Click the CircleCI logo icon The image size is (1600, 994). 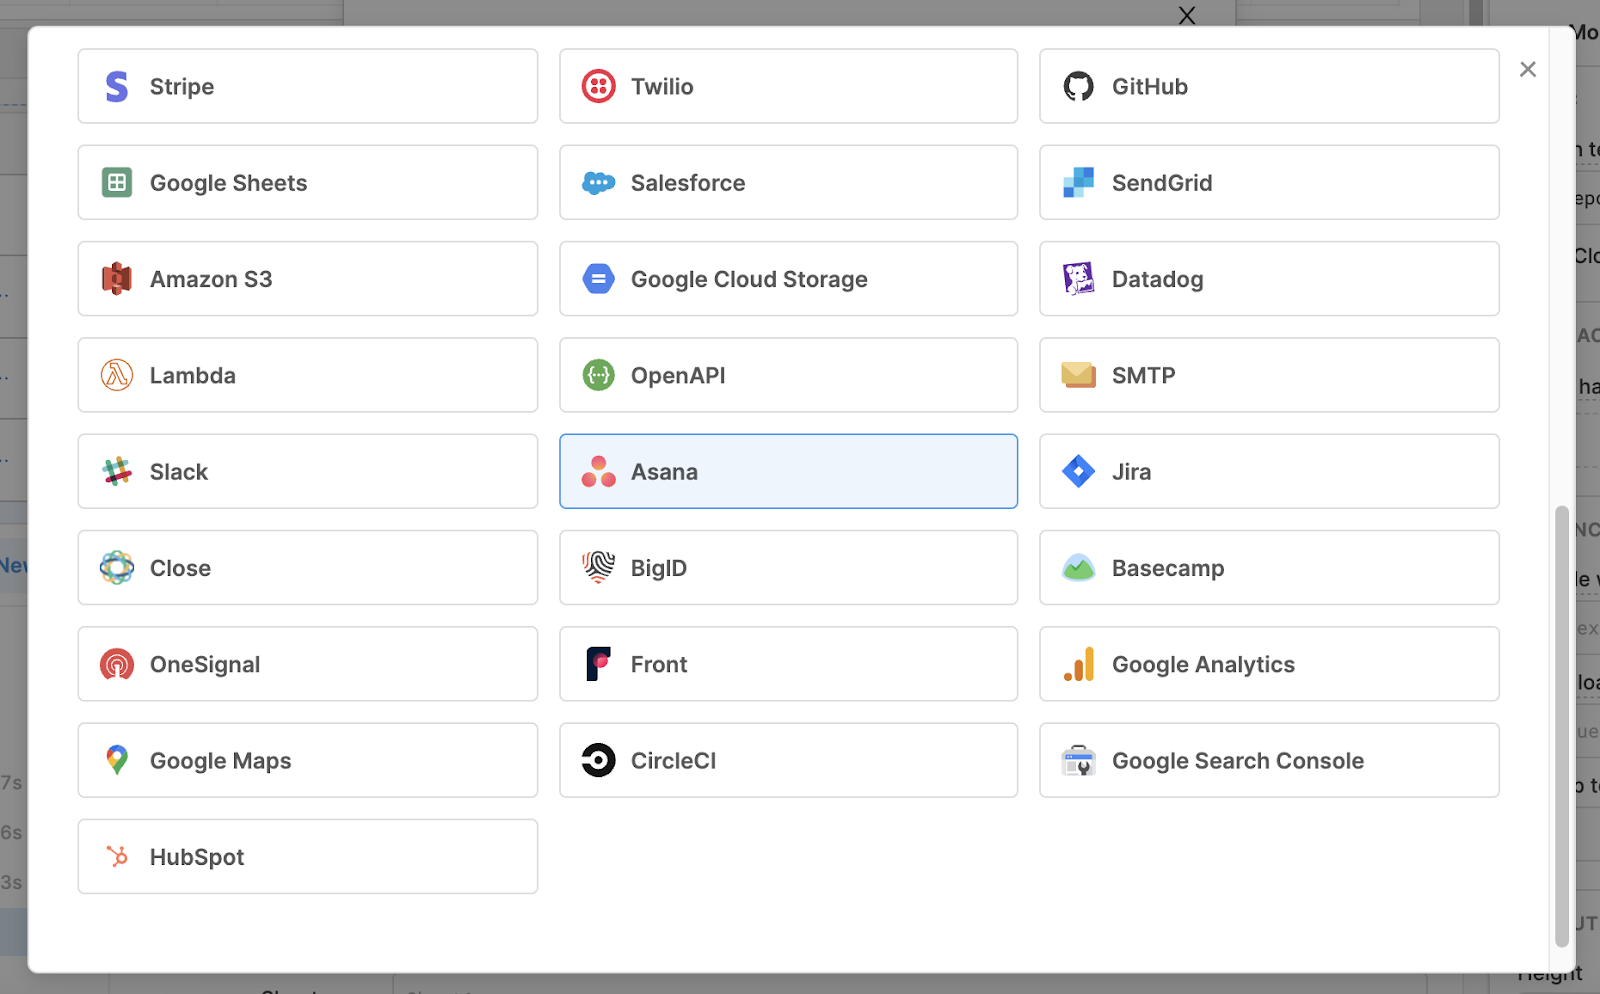[x=598, y=760]
